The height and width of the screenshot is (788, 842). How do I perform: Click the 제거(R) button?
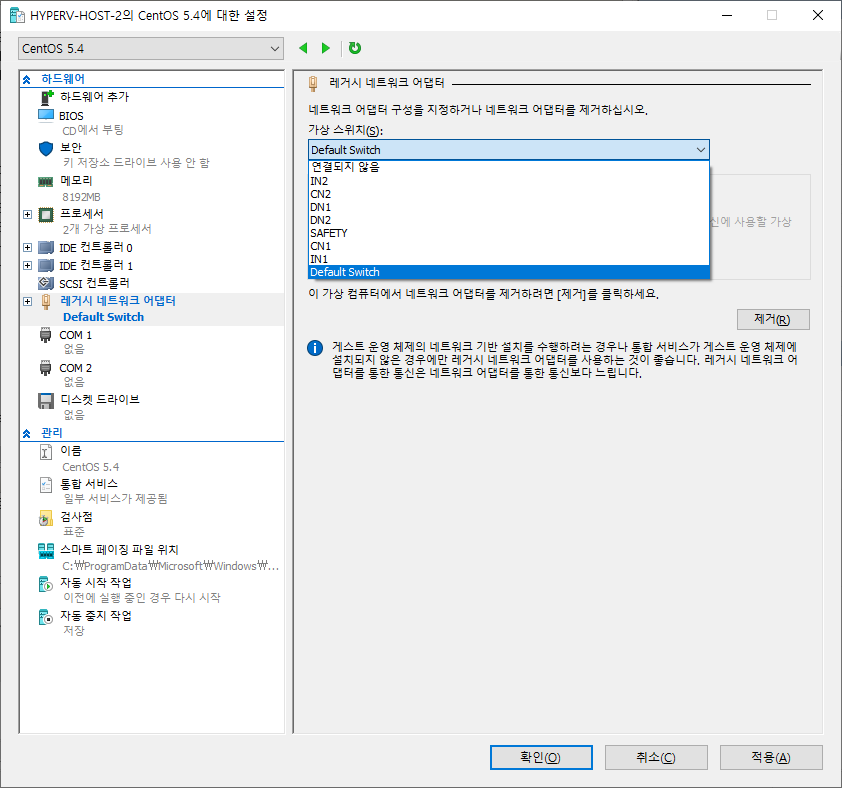coord(772,319)
